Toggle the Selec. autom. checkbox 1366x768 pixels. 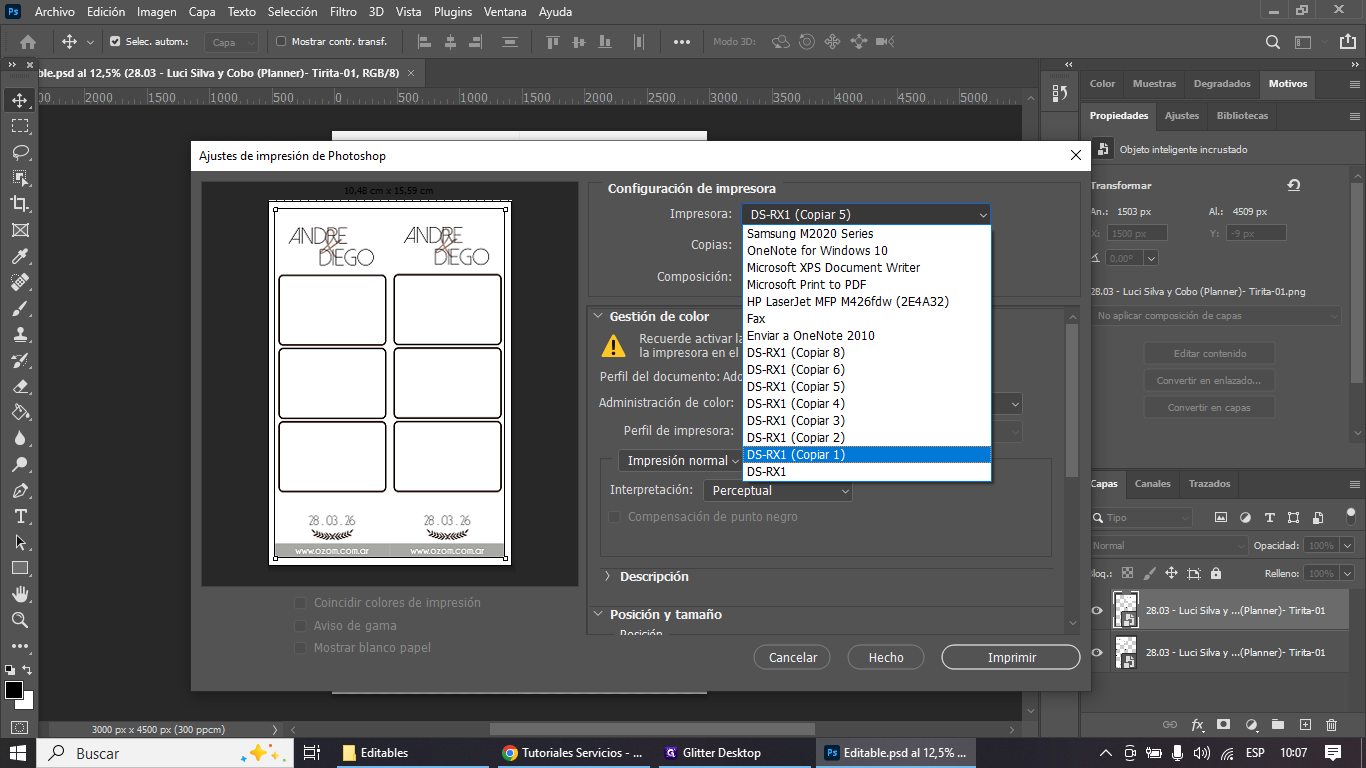[115, 42]
